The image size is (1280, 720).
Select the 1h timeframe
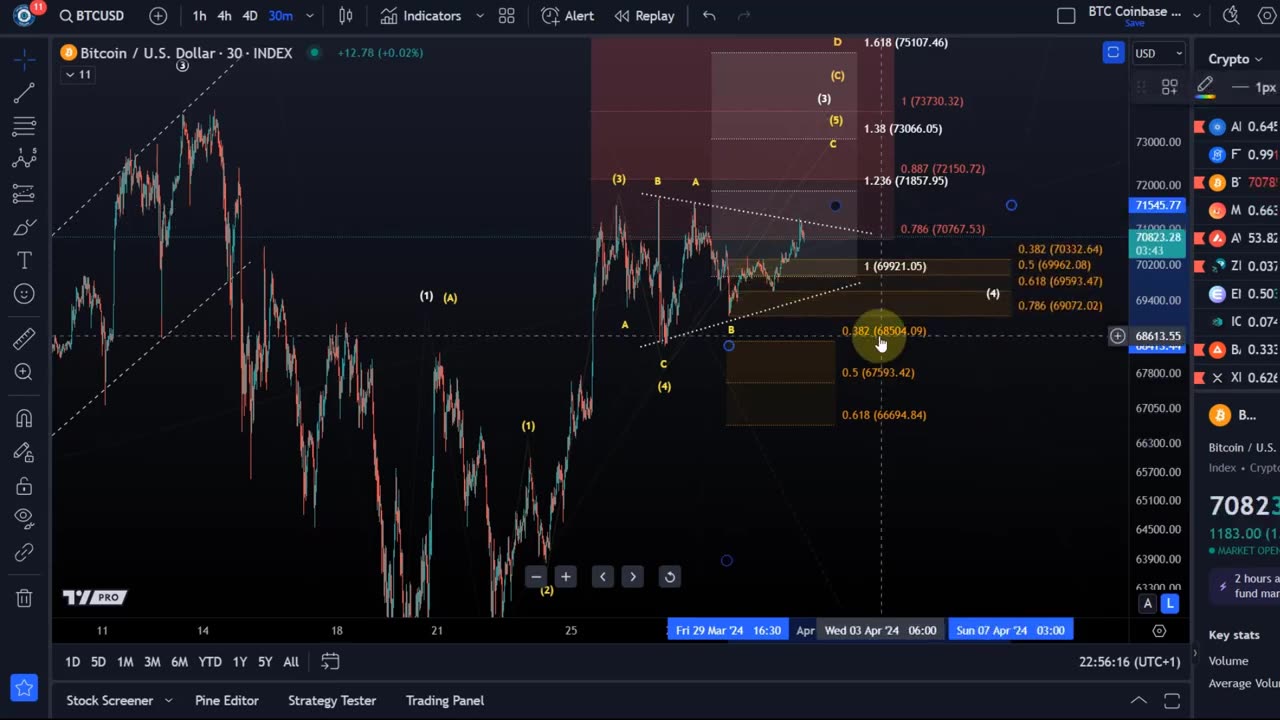click(200, 16)
